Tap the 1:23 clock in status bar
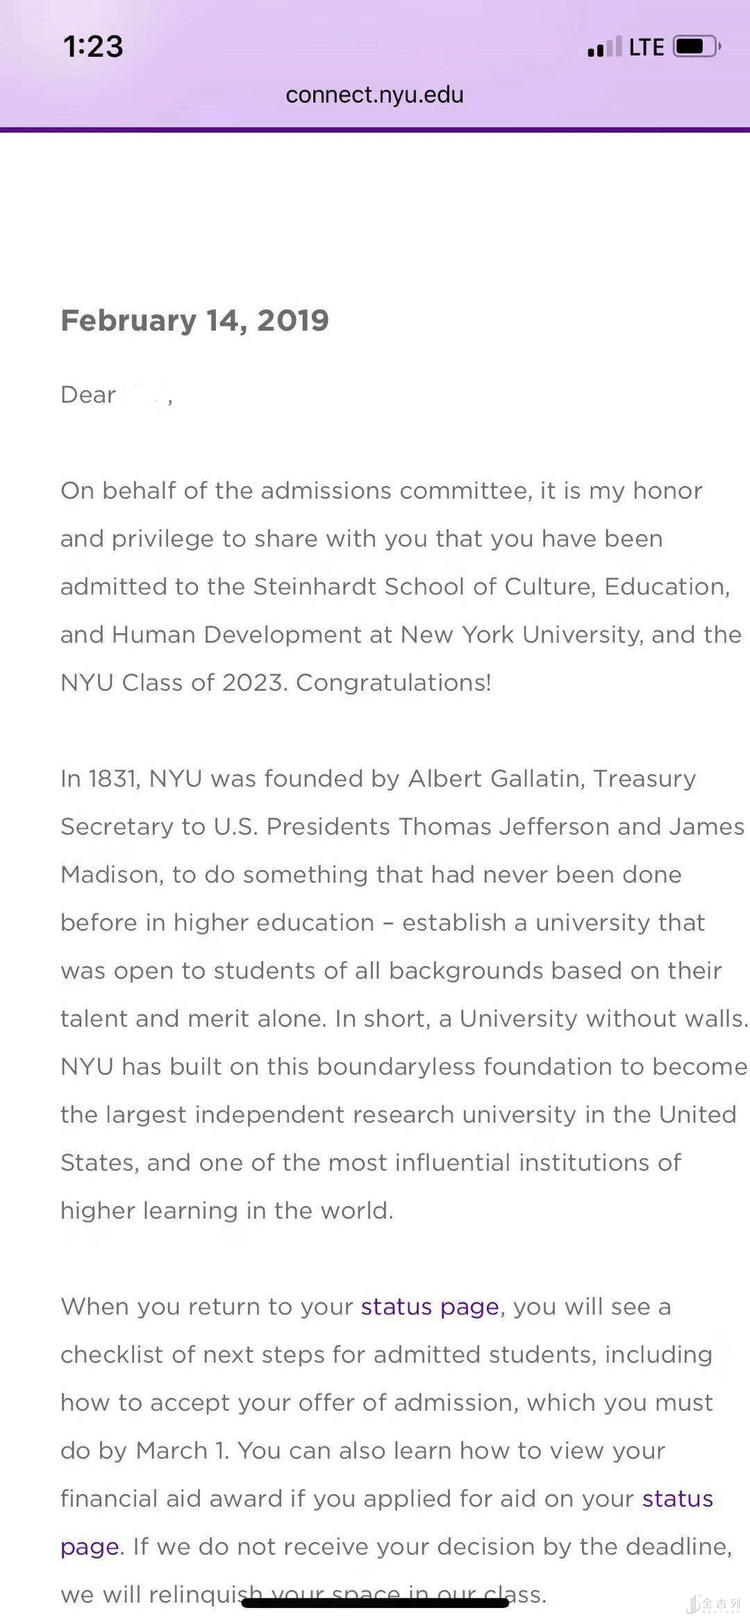 [93, 46]
